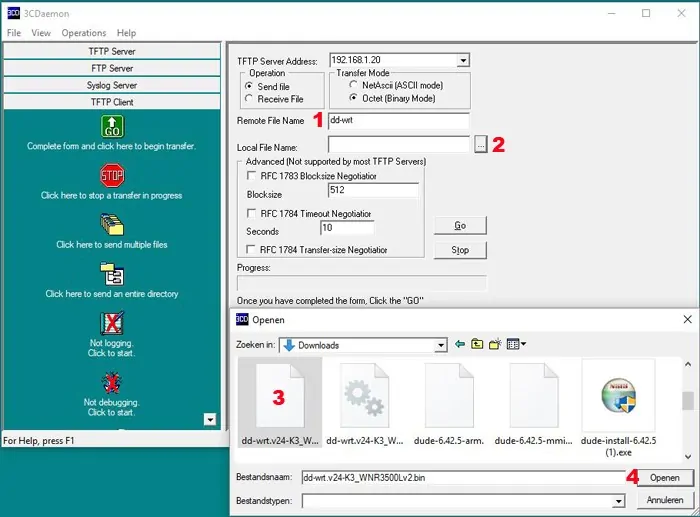Click the red STOP transfer icon
700x517 pixels.
coord(112,176)
